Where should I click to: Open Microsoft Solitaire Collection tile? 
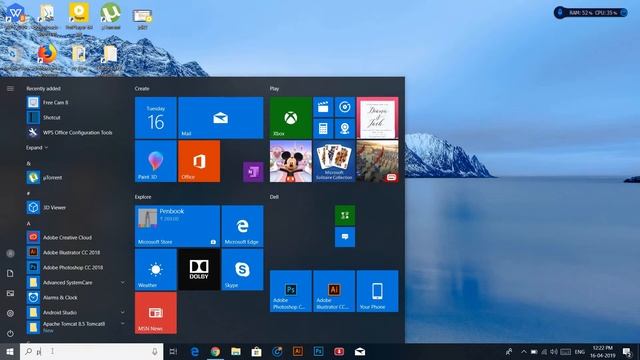coord(334,161)
